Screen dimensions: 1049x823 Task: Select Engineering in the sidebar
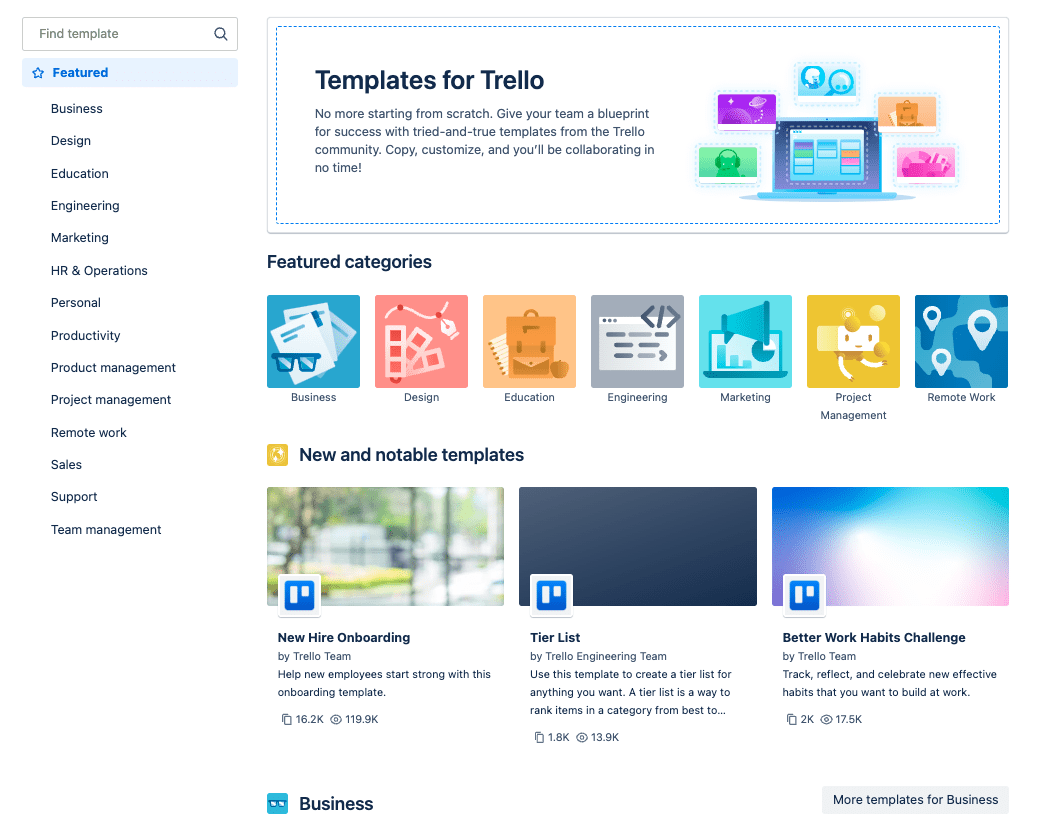(x=85, y=205)
